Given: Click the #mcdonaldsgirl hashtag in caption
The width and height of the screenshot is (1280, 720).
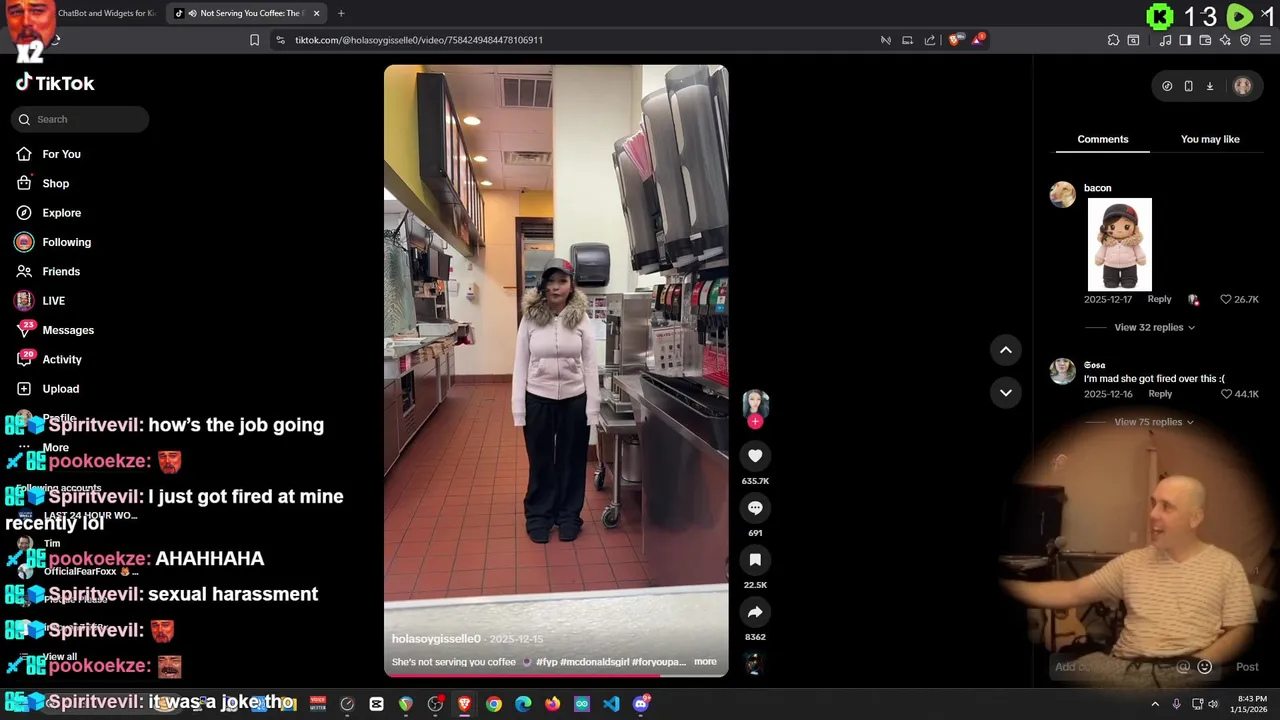Looking at the screenshot, I should (x=595, y=662).
